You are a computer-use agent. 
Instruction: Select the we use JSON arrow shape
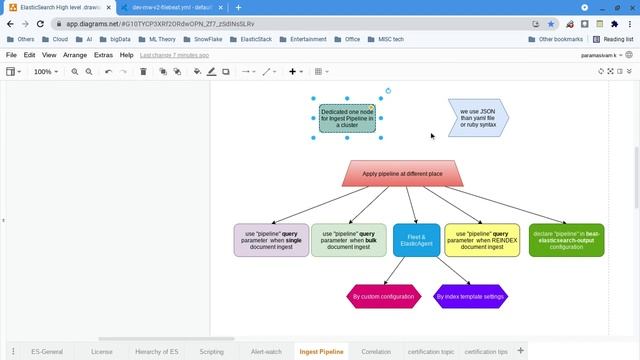[x=478, y=118]
